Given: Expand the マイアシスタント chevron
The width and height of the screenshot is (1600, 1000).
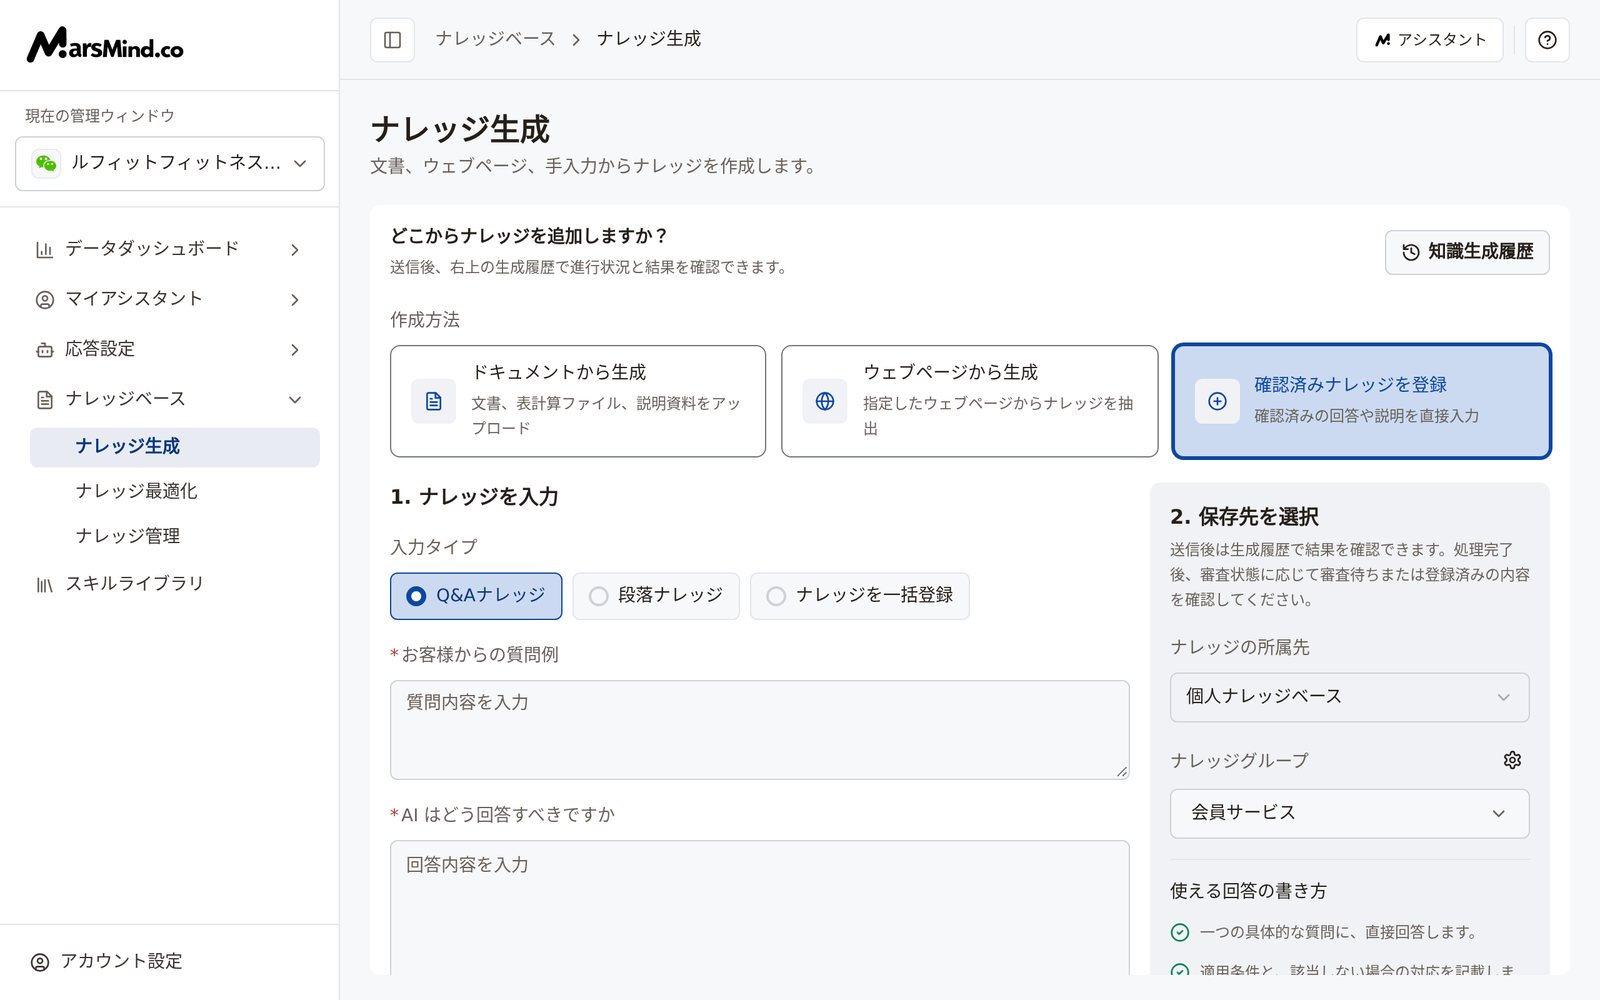Looking at the screenshot, I should coord(295,299).
